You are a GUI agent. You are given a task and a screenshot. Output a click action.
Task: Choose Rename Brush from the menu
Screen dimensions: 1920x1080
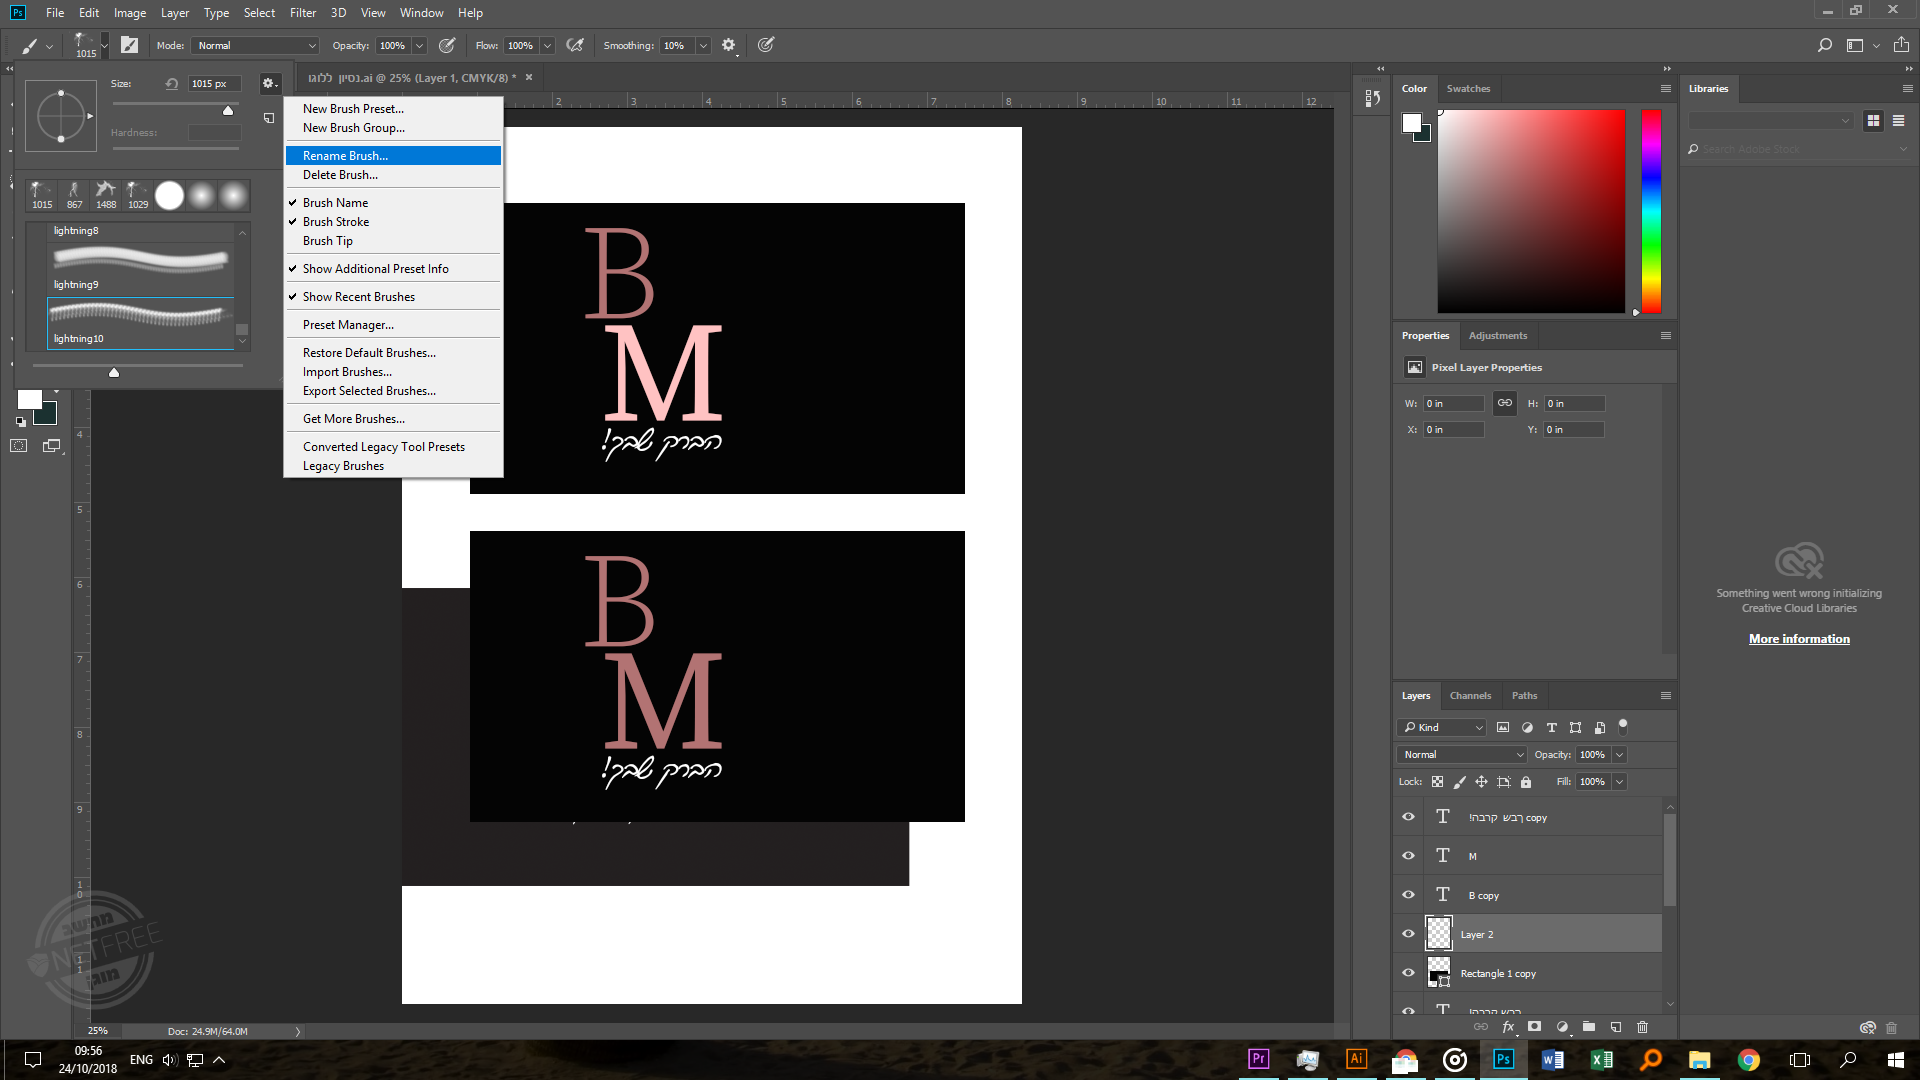point(345,156)
